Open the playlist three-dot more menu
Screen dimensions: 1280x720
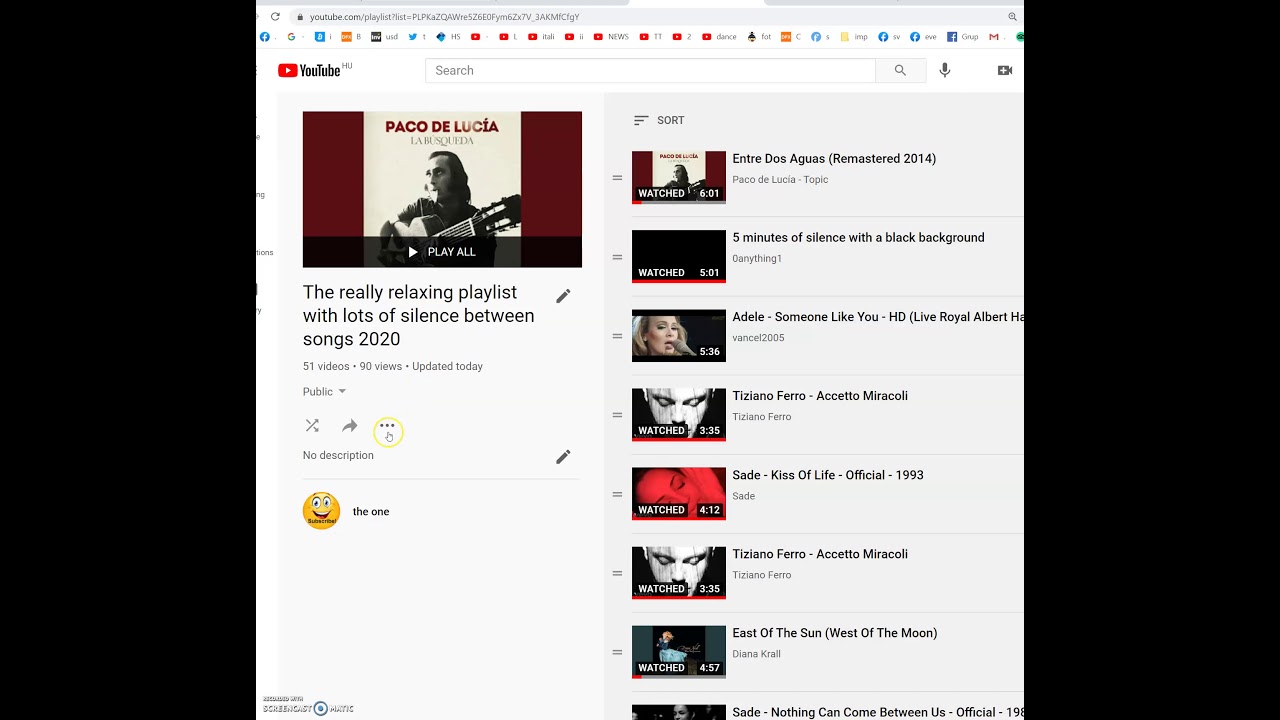[x=387, y=426]
